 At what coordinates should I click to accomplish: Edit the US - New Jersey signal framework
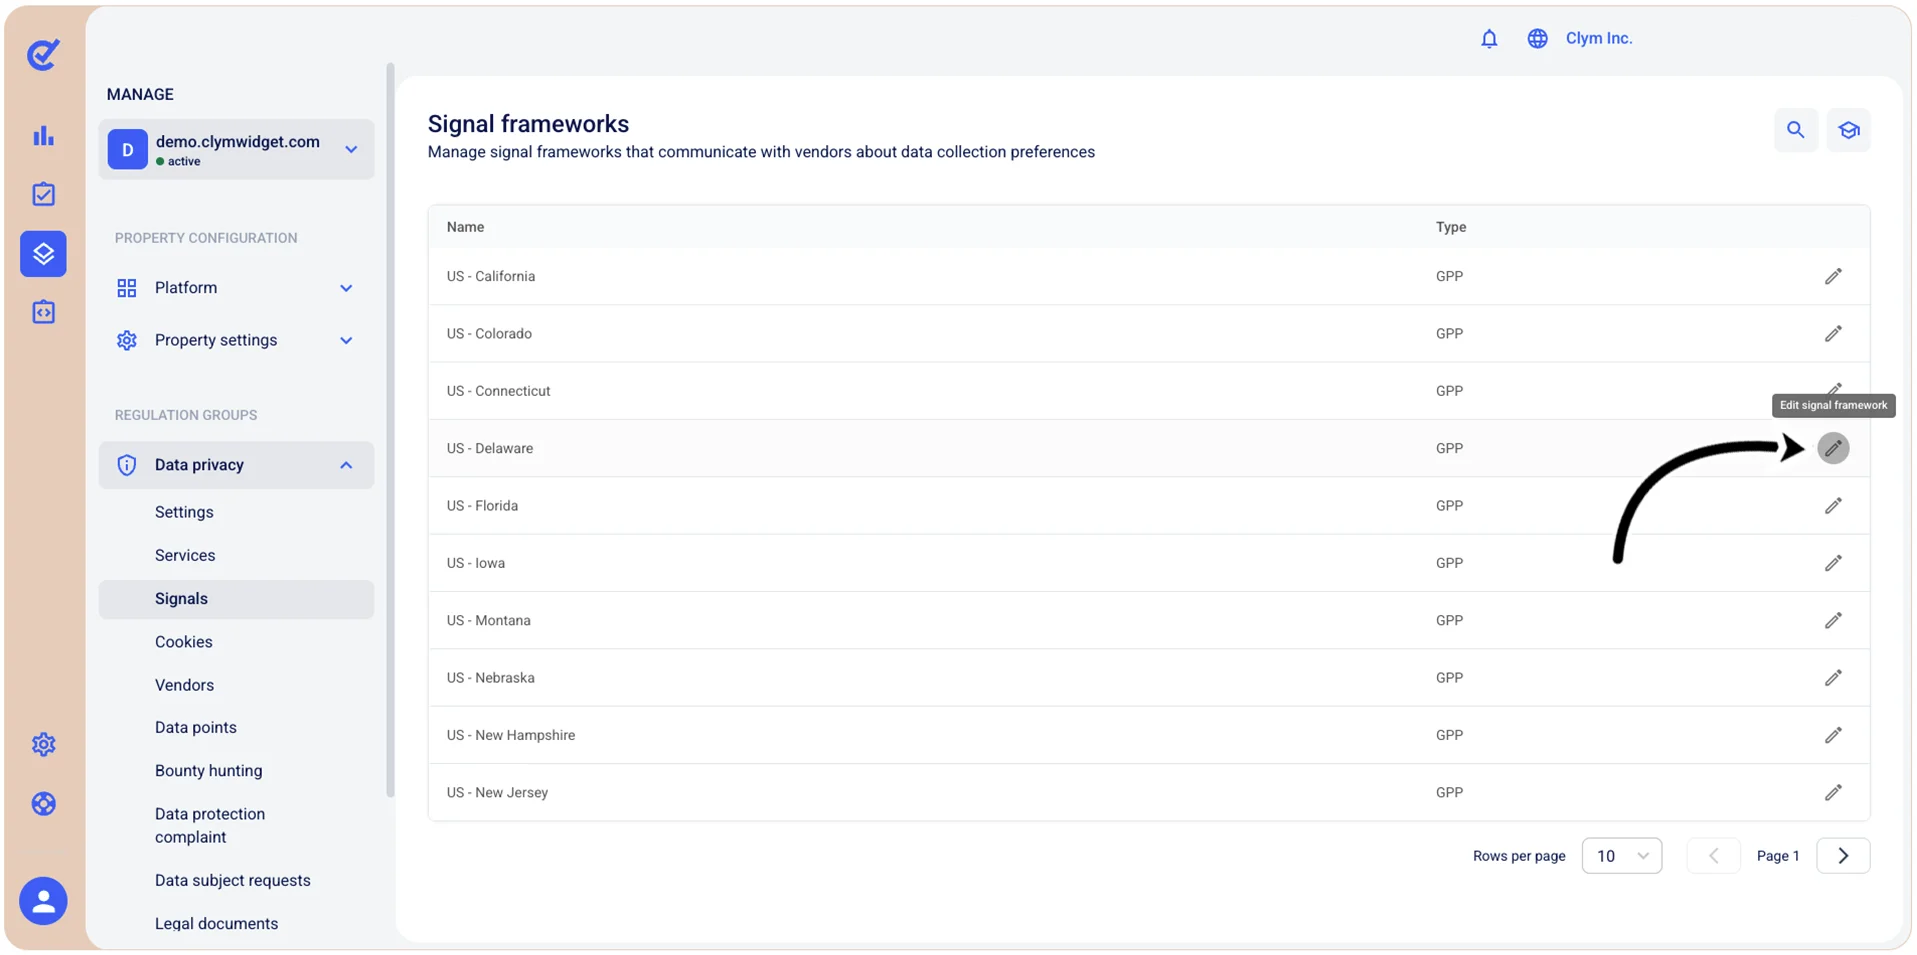(1833, 792)
